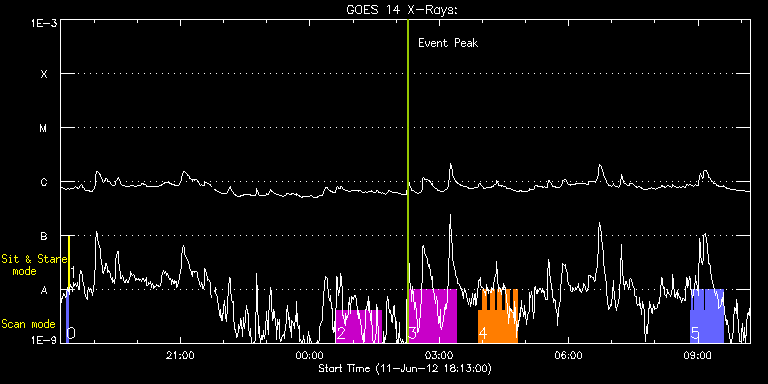The width and height of the screenshot is (768, 384).
Task: Click the C flare class axis label
Action: coord(44,182)
